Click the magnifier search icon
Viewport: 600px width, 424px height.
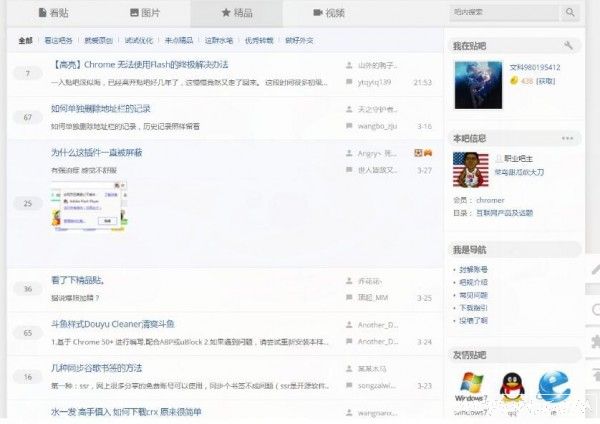[570, 12]
